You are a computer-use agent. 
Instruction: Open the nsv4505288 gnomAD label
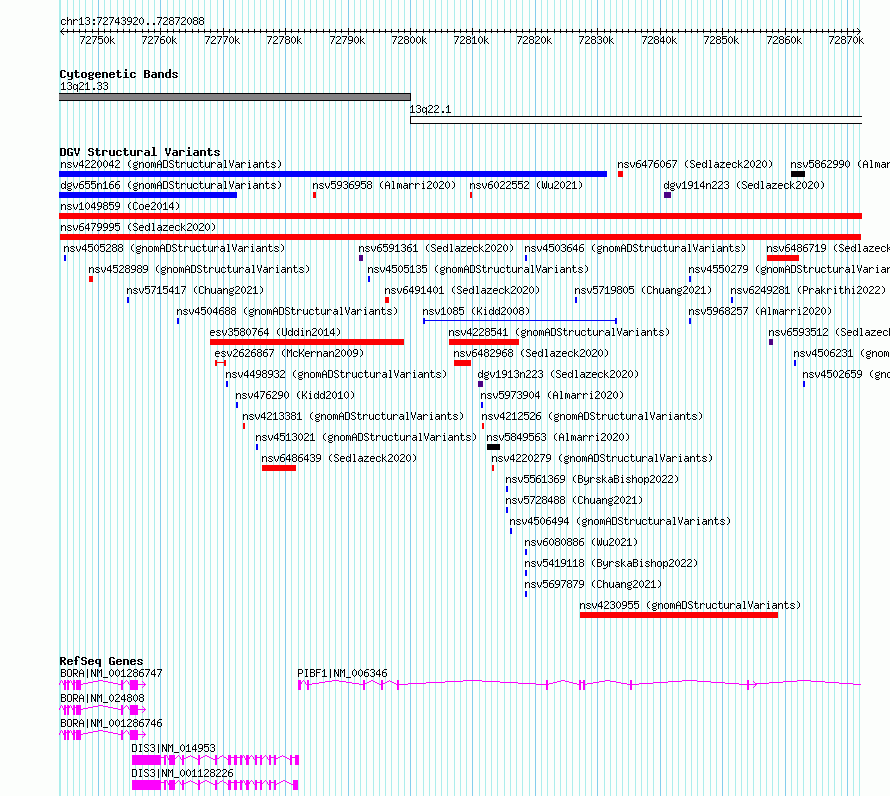pos(174,248)
